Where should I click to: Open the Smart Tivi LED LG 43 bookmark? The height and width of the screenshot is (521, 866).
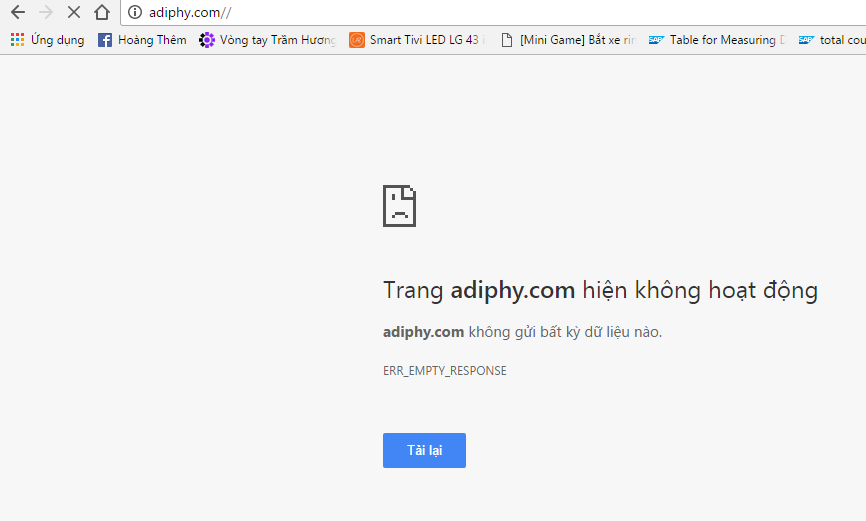coord(418,40)
